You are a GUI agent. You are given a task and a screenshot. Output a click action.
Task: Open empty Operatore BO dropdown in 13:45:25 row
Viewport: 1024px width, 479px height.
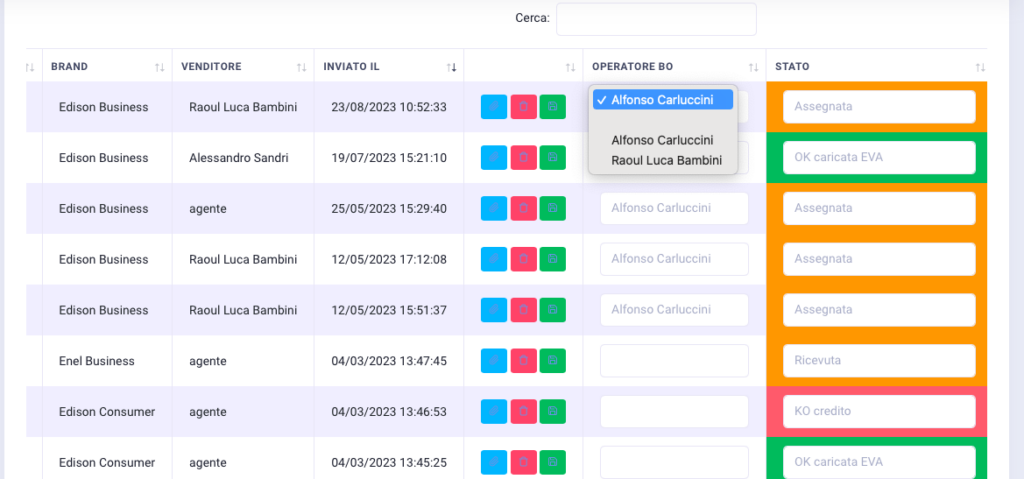[674, 463]
